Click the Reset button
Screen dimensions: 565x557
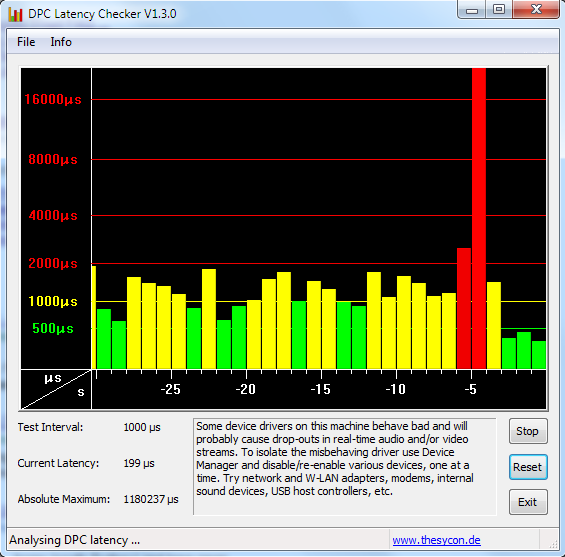tap(528, 467)
